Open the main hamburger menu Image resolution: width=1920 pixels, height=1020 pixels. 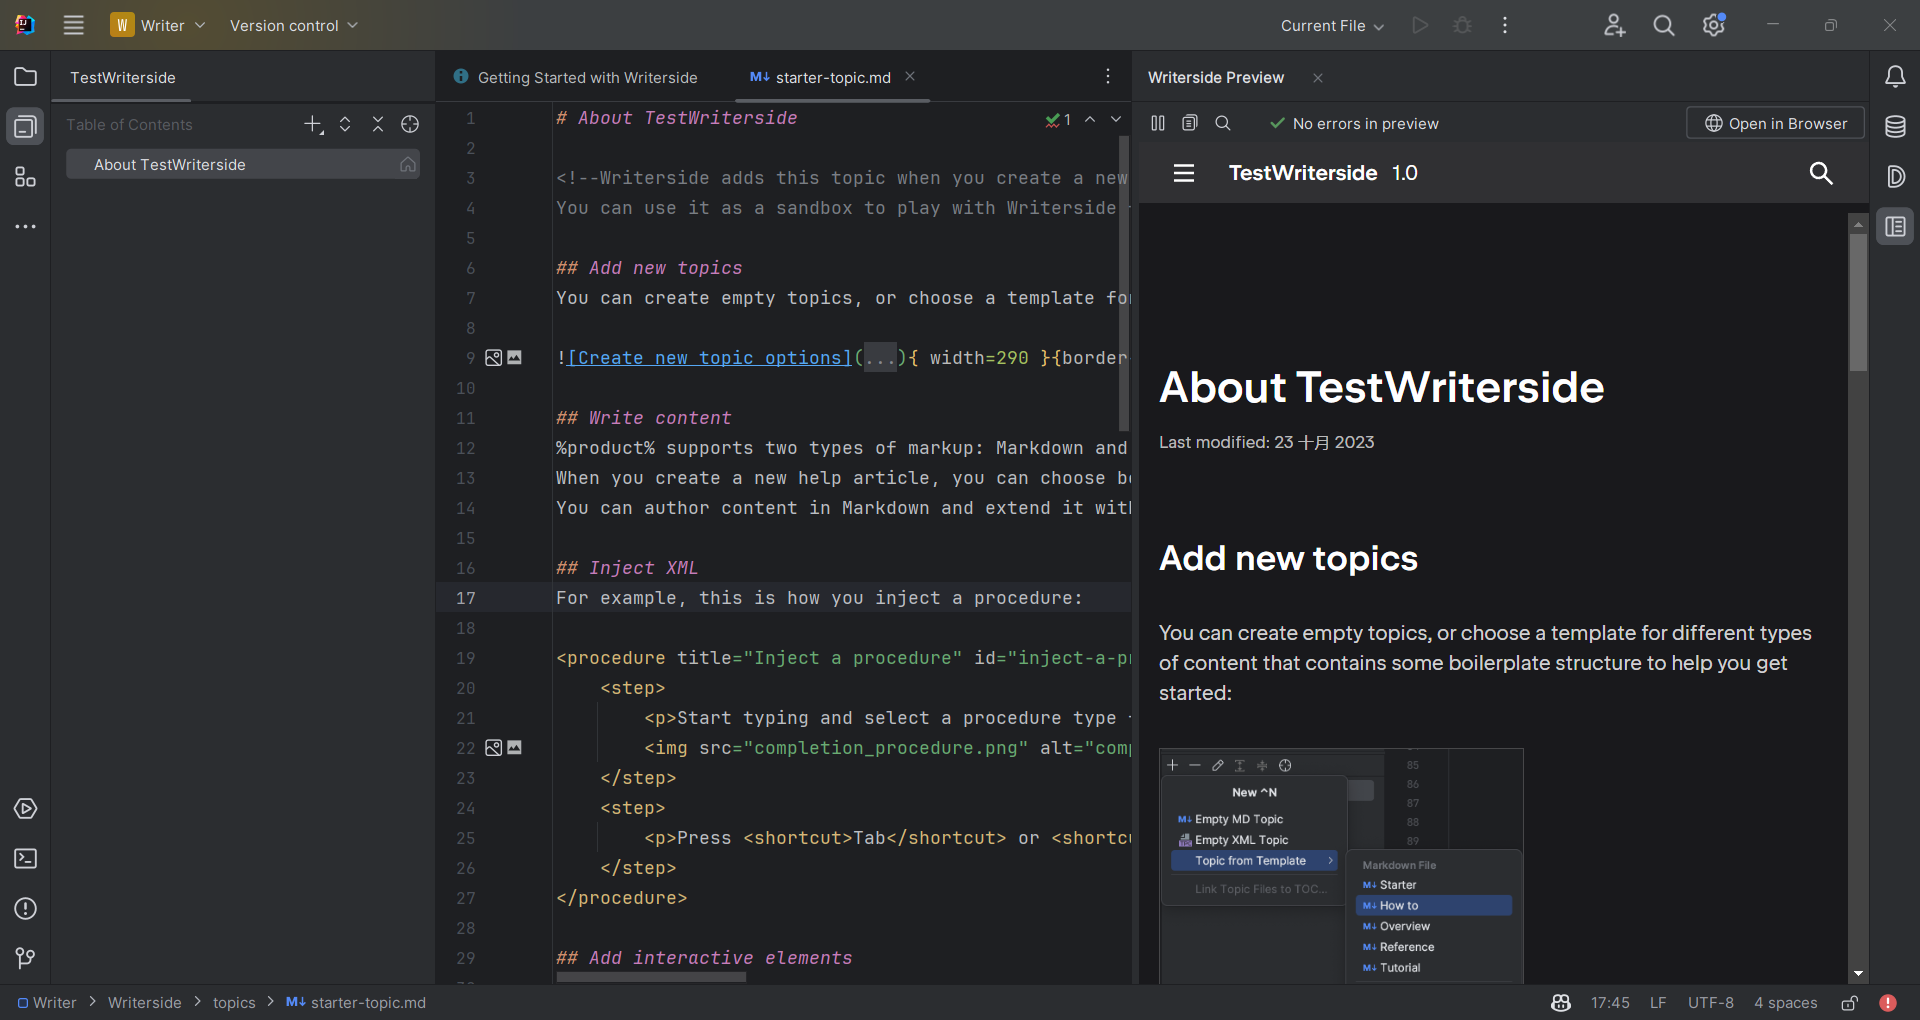pyautogui.click(x=74, y=25)
